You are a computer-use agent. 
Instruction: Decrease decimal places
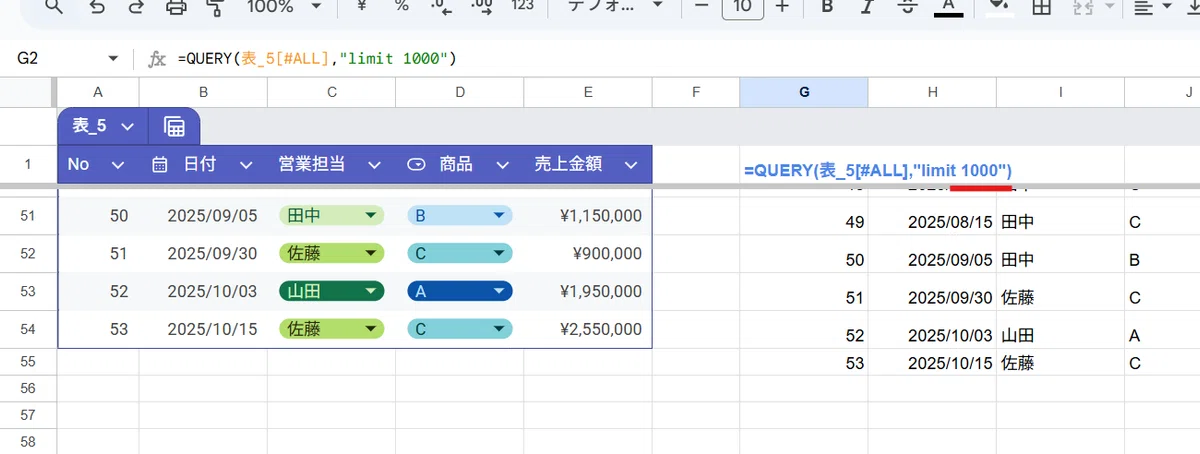[x=441, y=6]
